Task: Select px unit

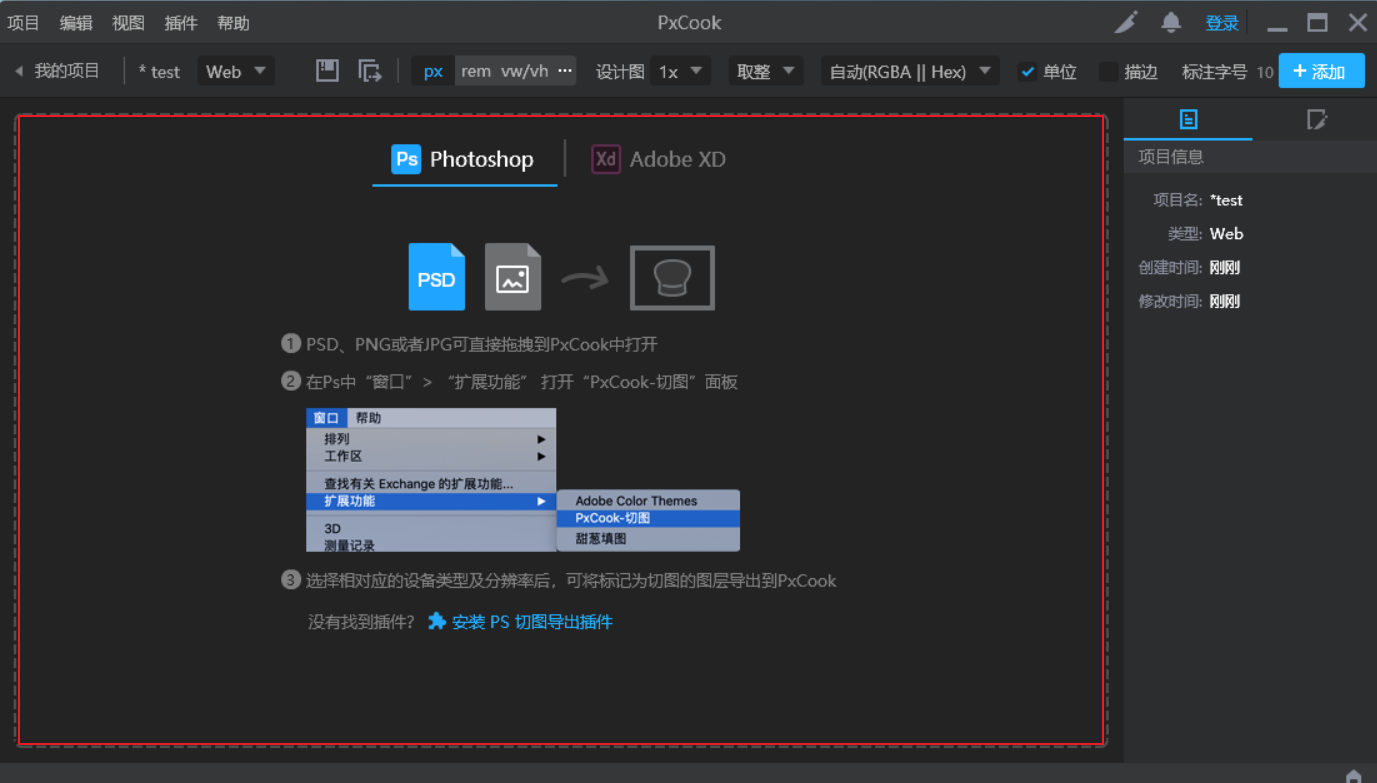Action: click(x=433, y=71)
